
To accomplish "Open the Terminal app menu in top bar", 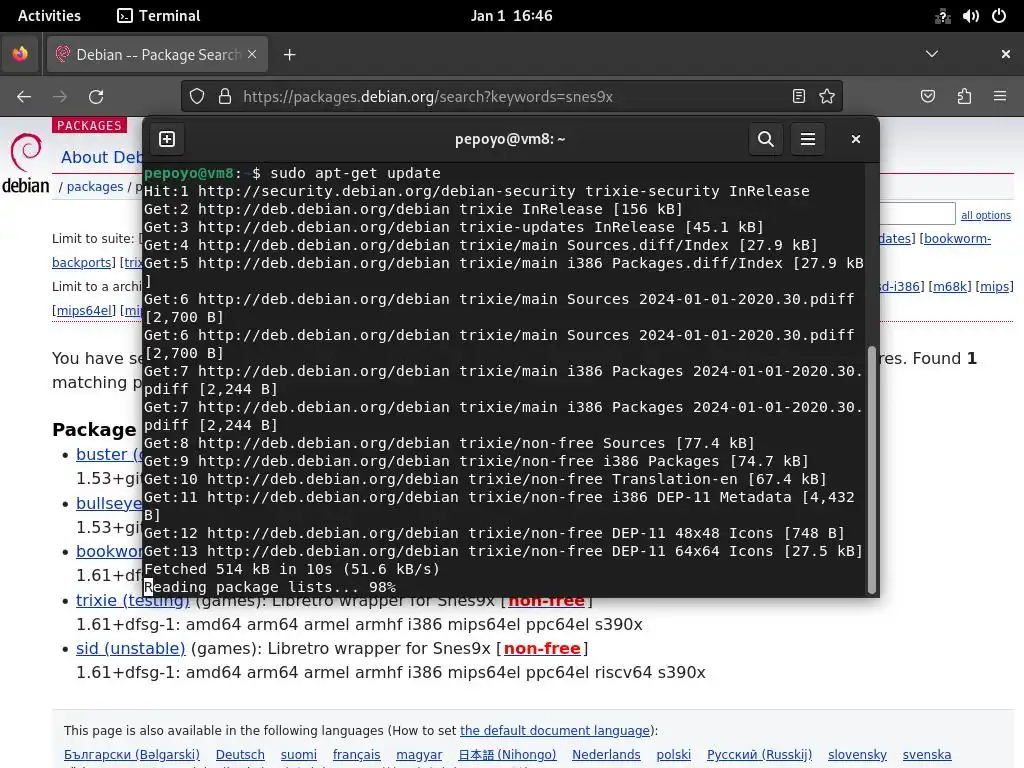I will point(159,16).
